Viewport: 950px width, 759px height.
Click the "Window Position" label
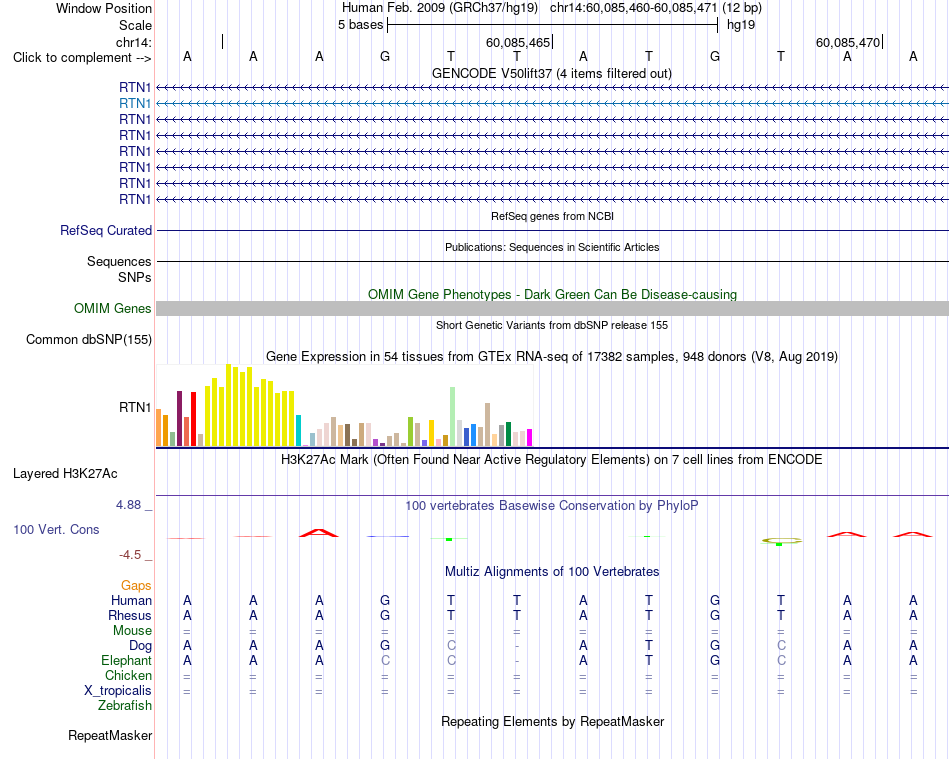(x=104, y=8)
